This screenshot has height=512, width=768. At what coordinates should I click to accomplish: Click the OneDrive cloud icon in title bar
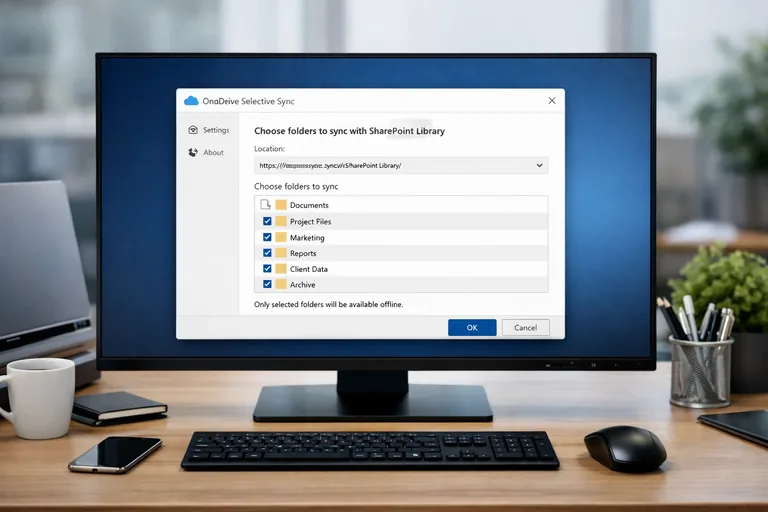point(191,101)
